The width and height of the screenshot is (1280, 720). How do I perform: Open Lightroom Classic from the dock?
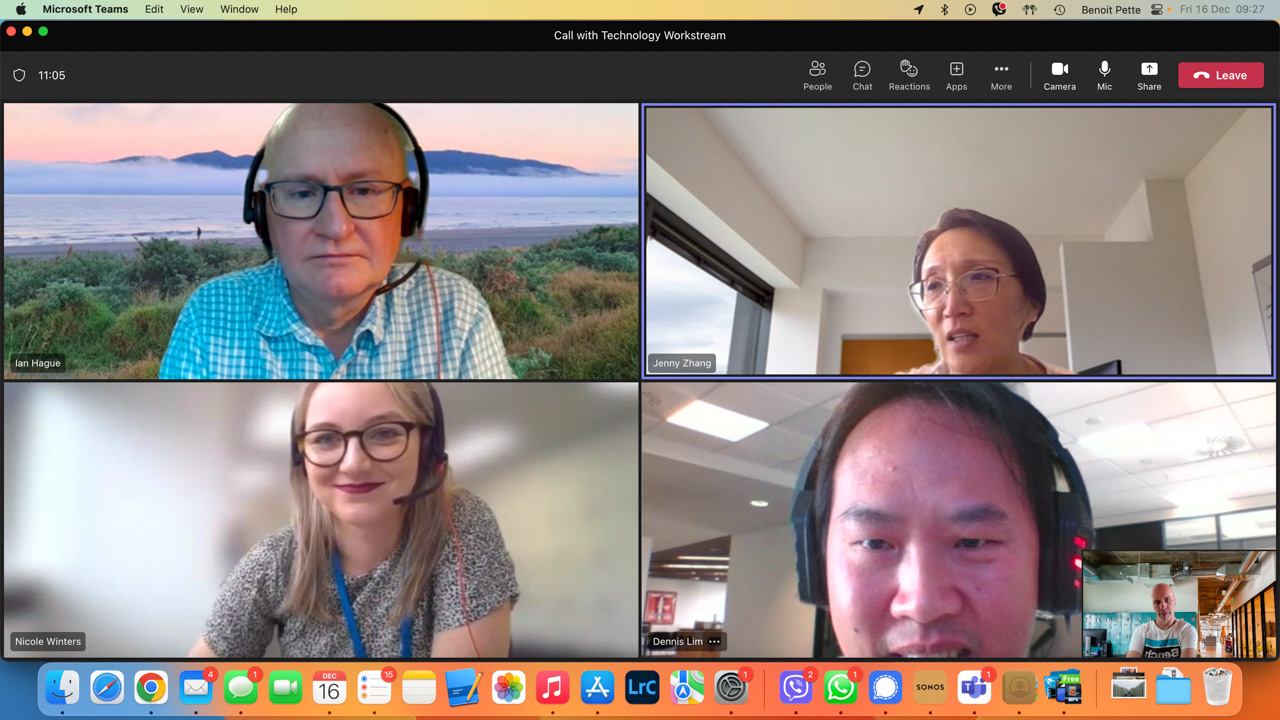click(x=641, y=688)
